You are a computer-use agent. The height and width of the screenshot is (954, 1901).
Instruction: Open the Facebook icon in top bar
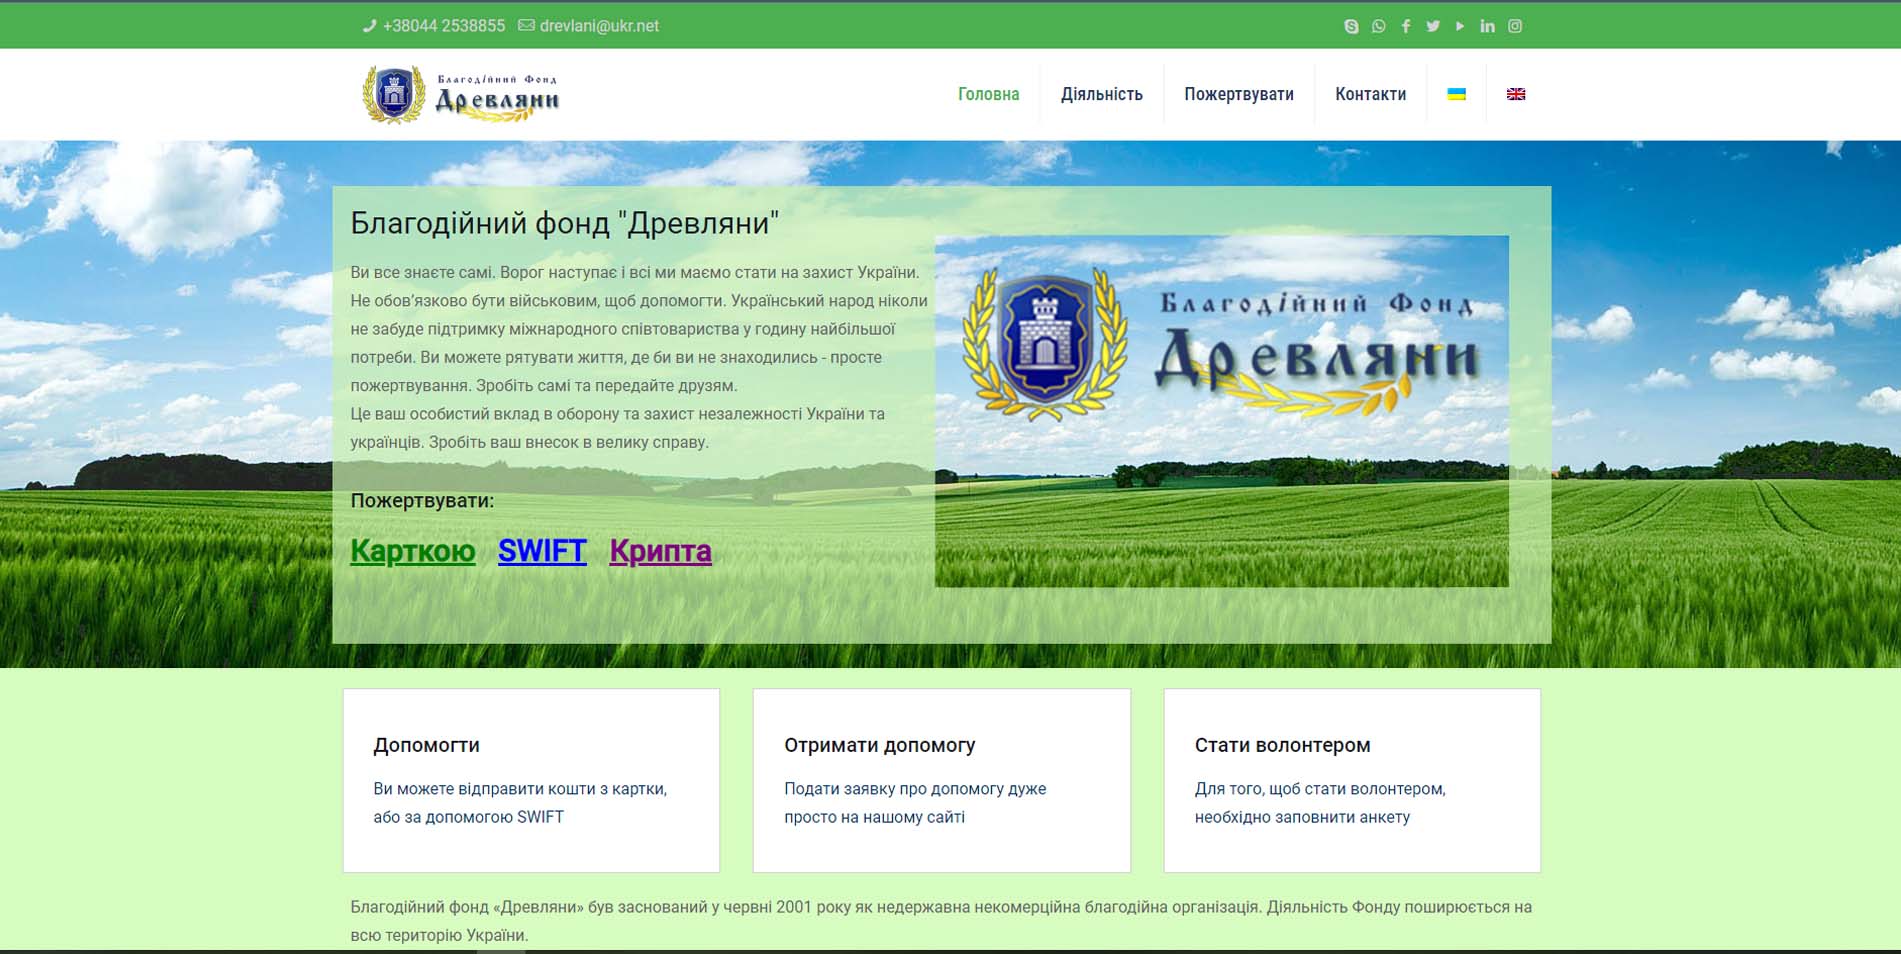[x=1406, y=26]
